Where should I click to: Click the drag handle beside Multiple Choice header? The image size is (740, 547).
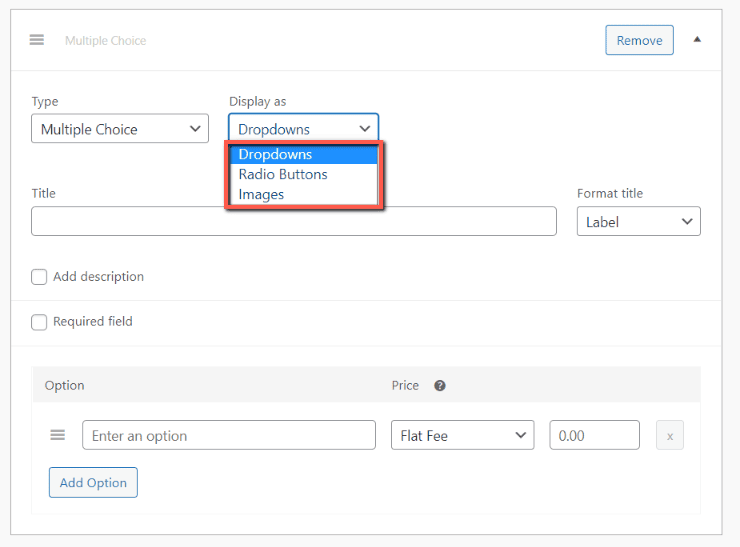pos(37,40)
